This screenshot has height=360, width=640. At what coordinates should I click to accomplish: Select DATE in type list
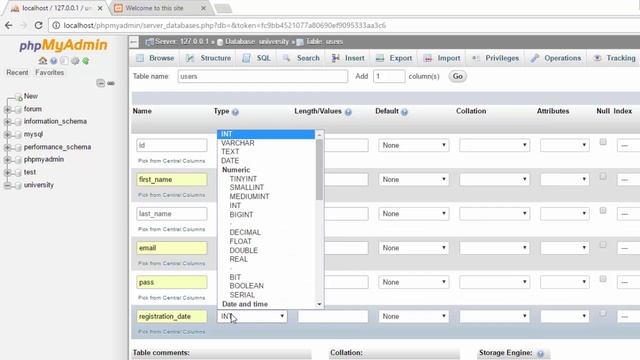click(230, 161)
